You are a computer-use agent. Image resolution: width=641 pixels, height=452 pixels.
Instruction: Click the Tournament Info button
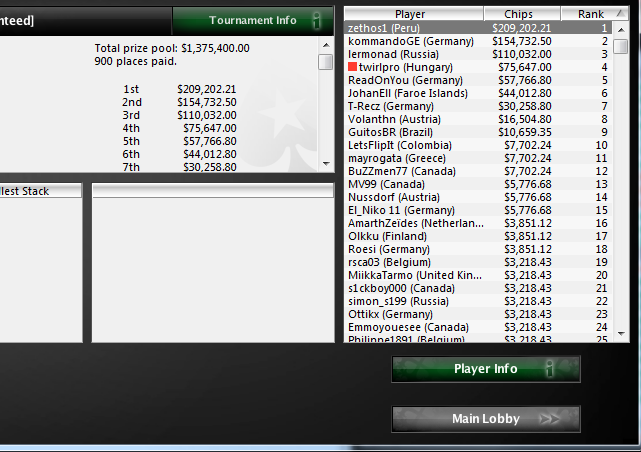click(x=253, y=20)
